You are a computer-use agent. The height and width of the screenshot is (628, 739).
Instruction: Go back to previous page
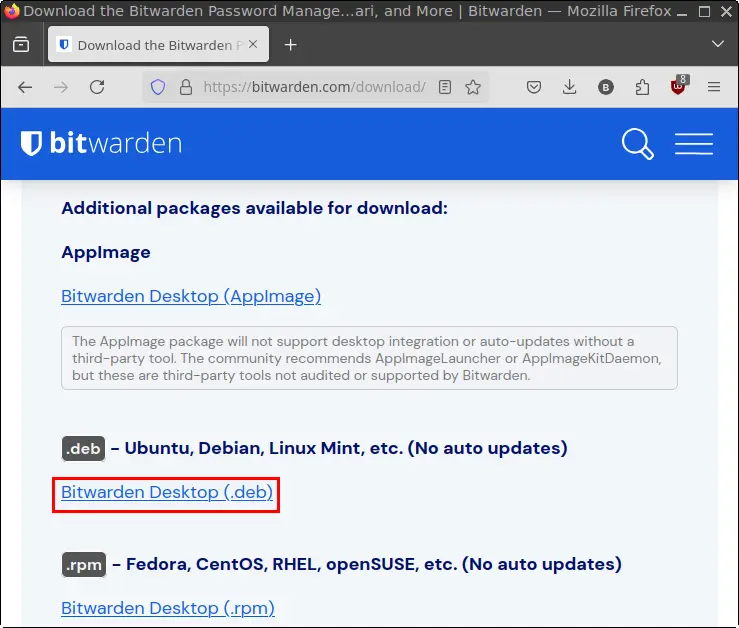tap(25, 87)
